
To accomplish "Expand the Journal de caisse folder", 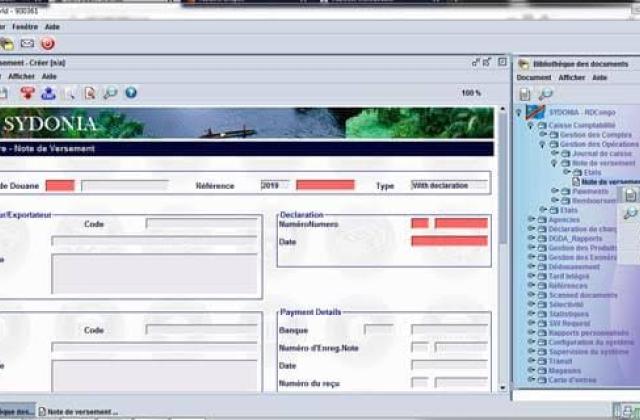I will pos(555,153).
